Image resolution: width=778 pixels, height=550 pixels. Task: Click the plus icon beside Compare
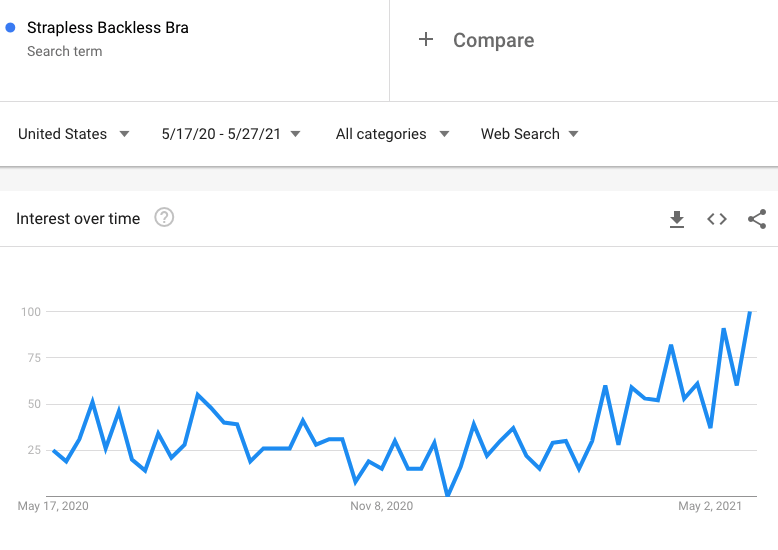(x=426, y=40)
